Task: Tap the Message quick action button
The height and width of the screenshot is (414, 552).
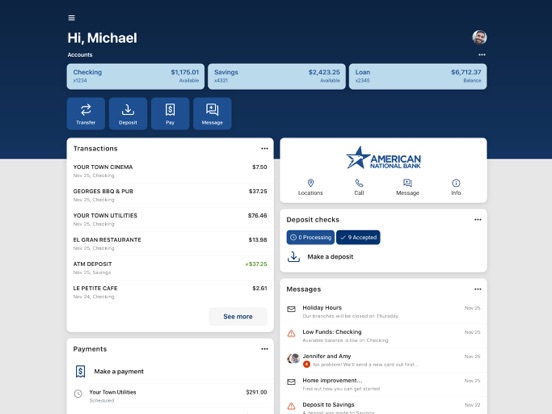Action: (x=212, y=114)
